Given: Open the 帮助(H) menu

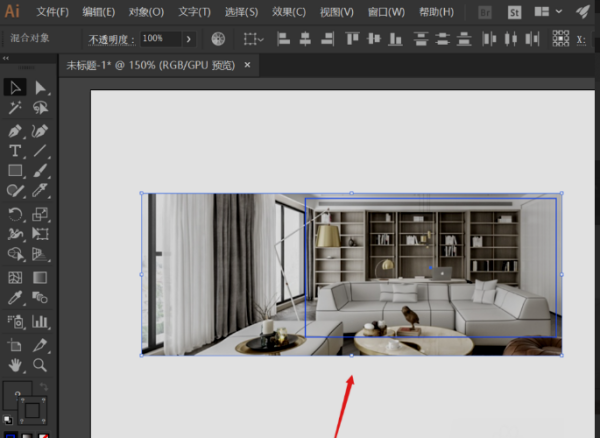Looking at the screenshot, I should click(x=436, y=12).
